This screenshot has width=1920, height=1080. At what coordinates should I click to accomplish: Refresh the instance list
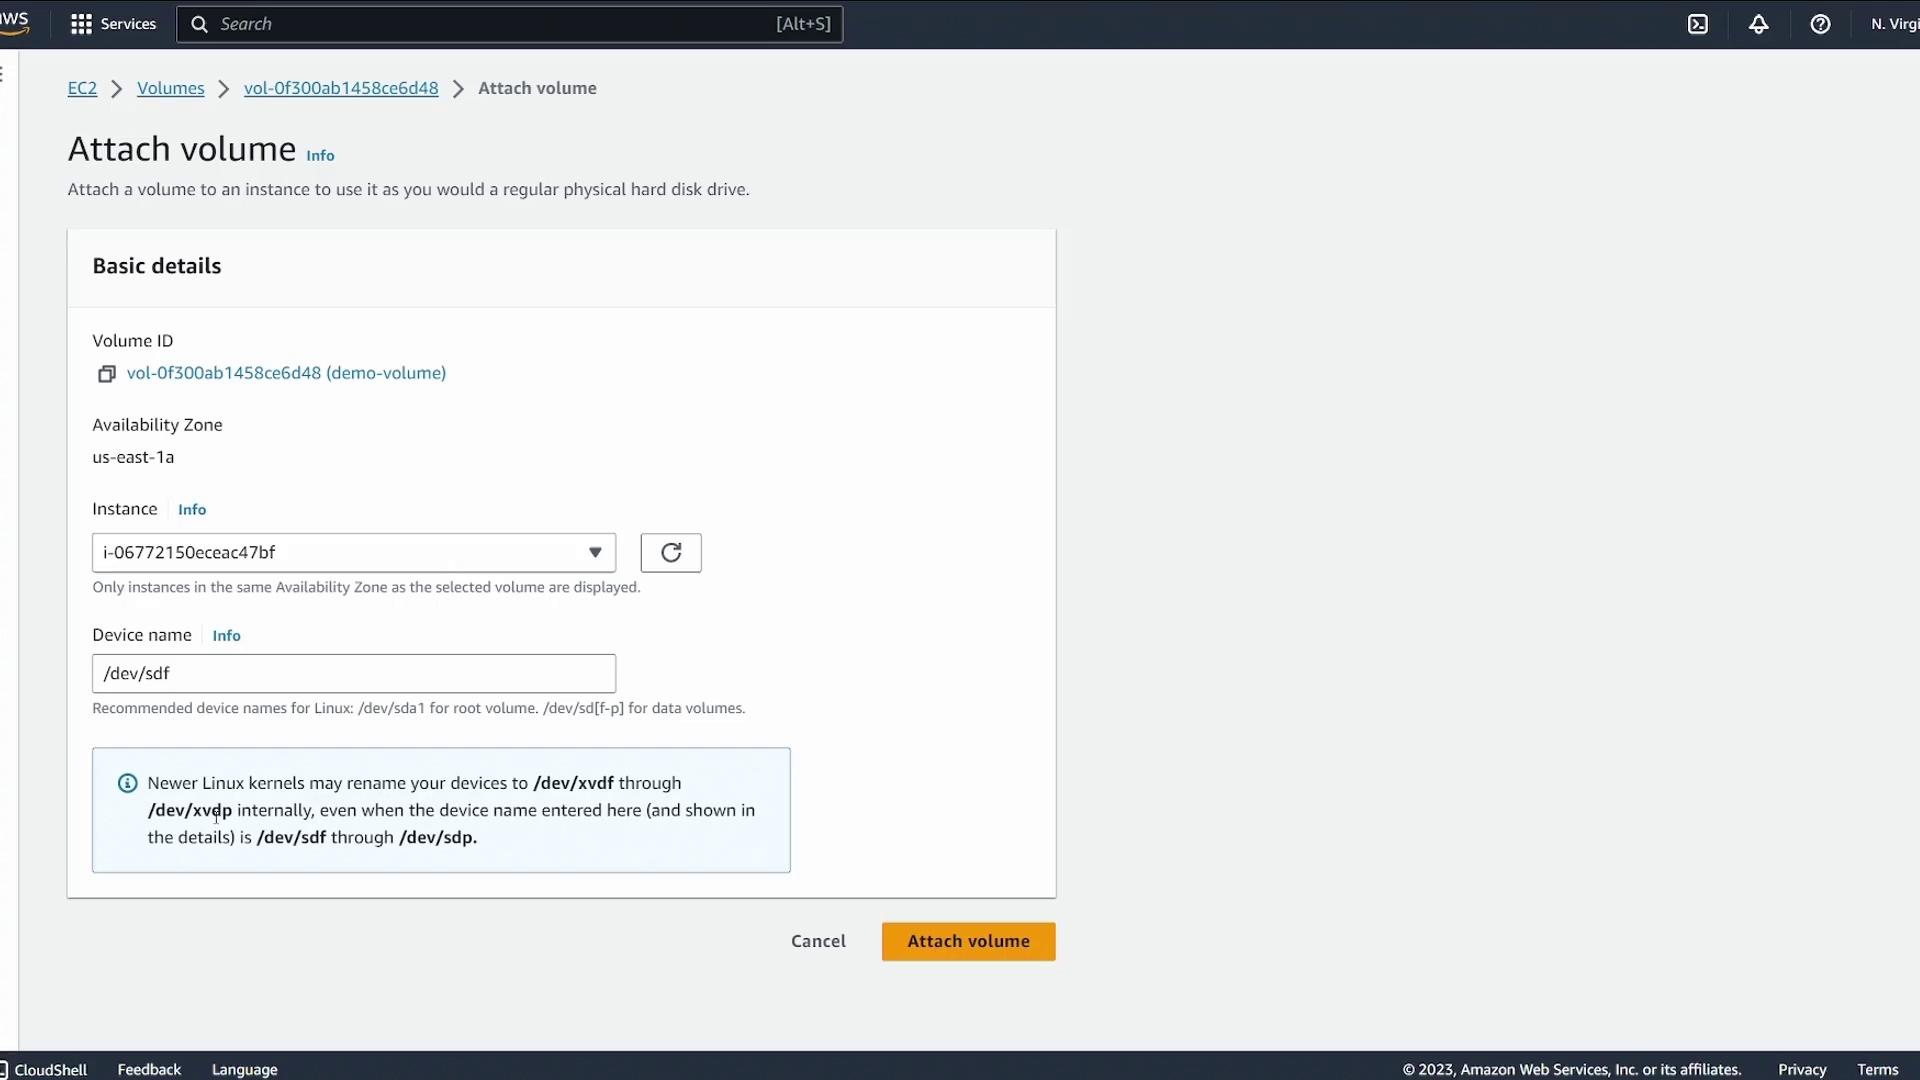[671, 553]
